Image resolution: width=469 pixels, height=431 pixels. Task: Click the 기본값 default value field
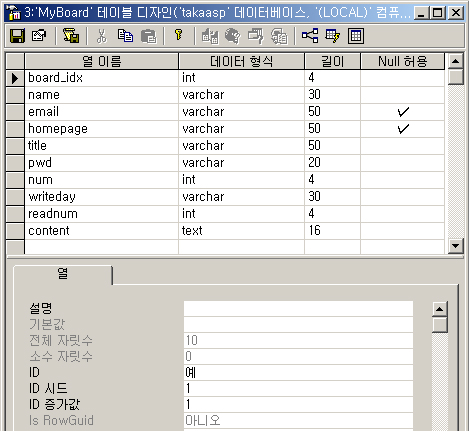click(x=298, y=324)
